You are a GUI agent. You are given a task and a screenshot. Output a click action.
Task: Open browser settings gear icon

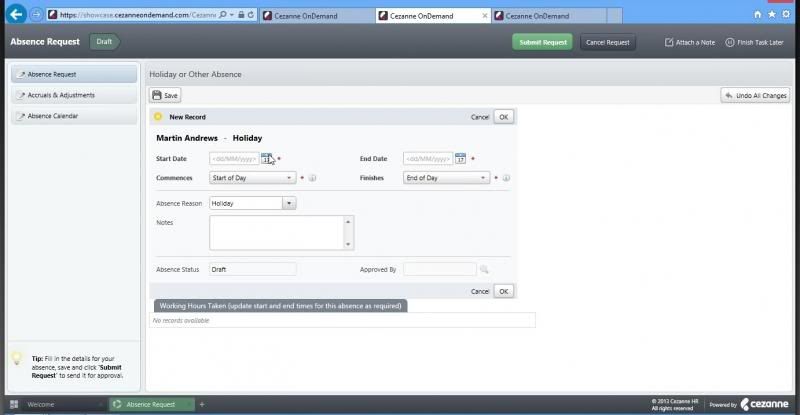[786, 14]
